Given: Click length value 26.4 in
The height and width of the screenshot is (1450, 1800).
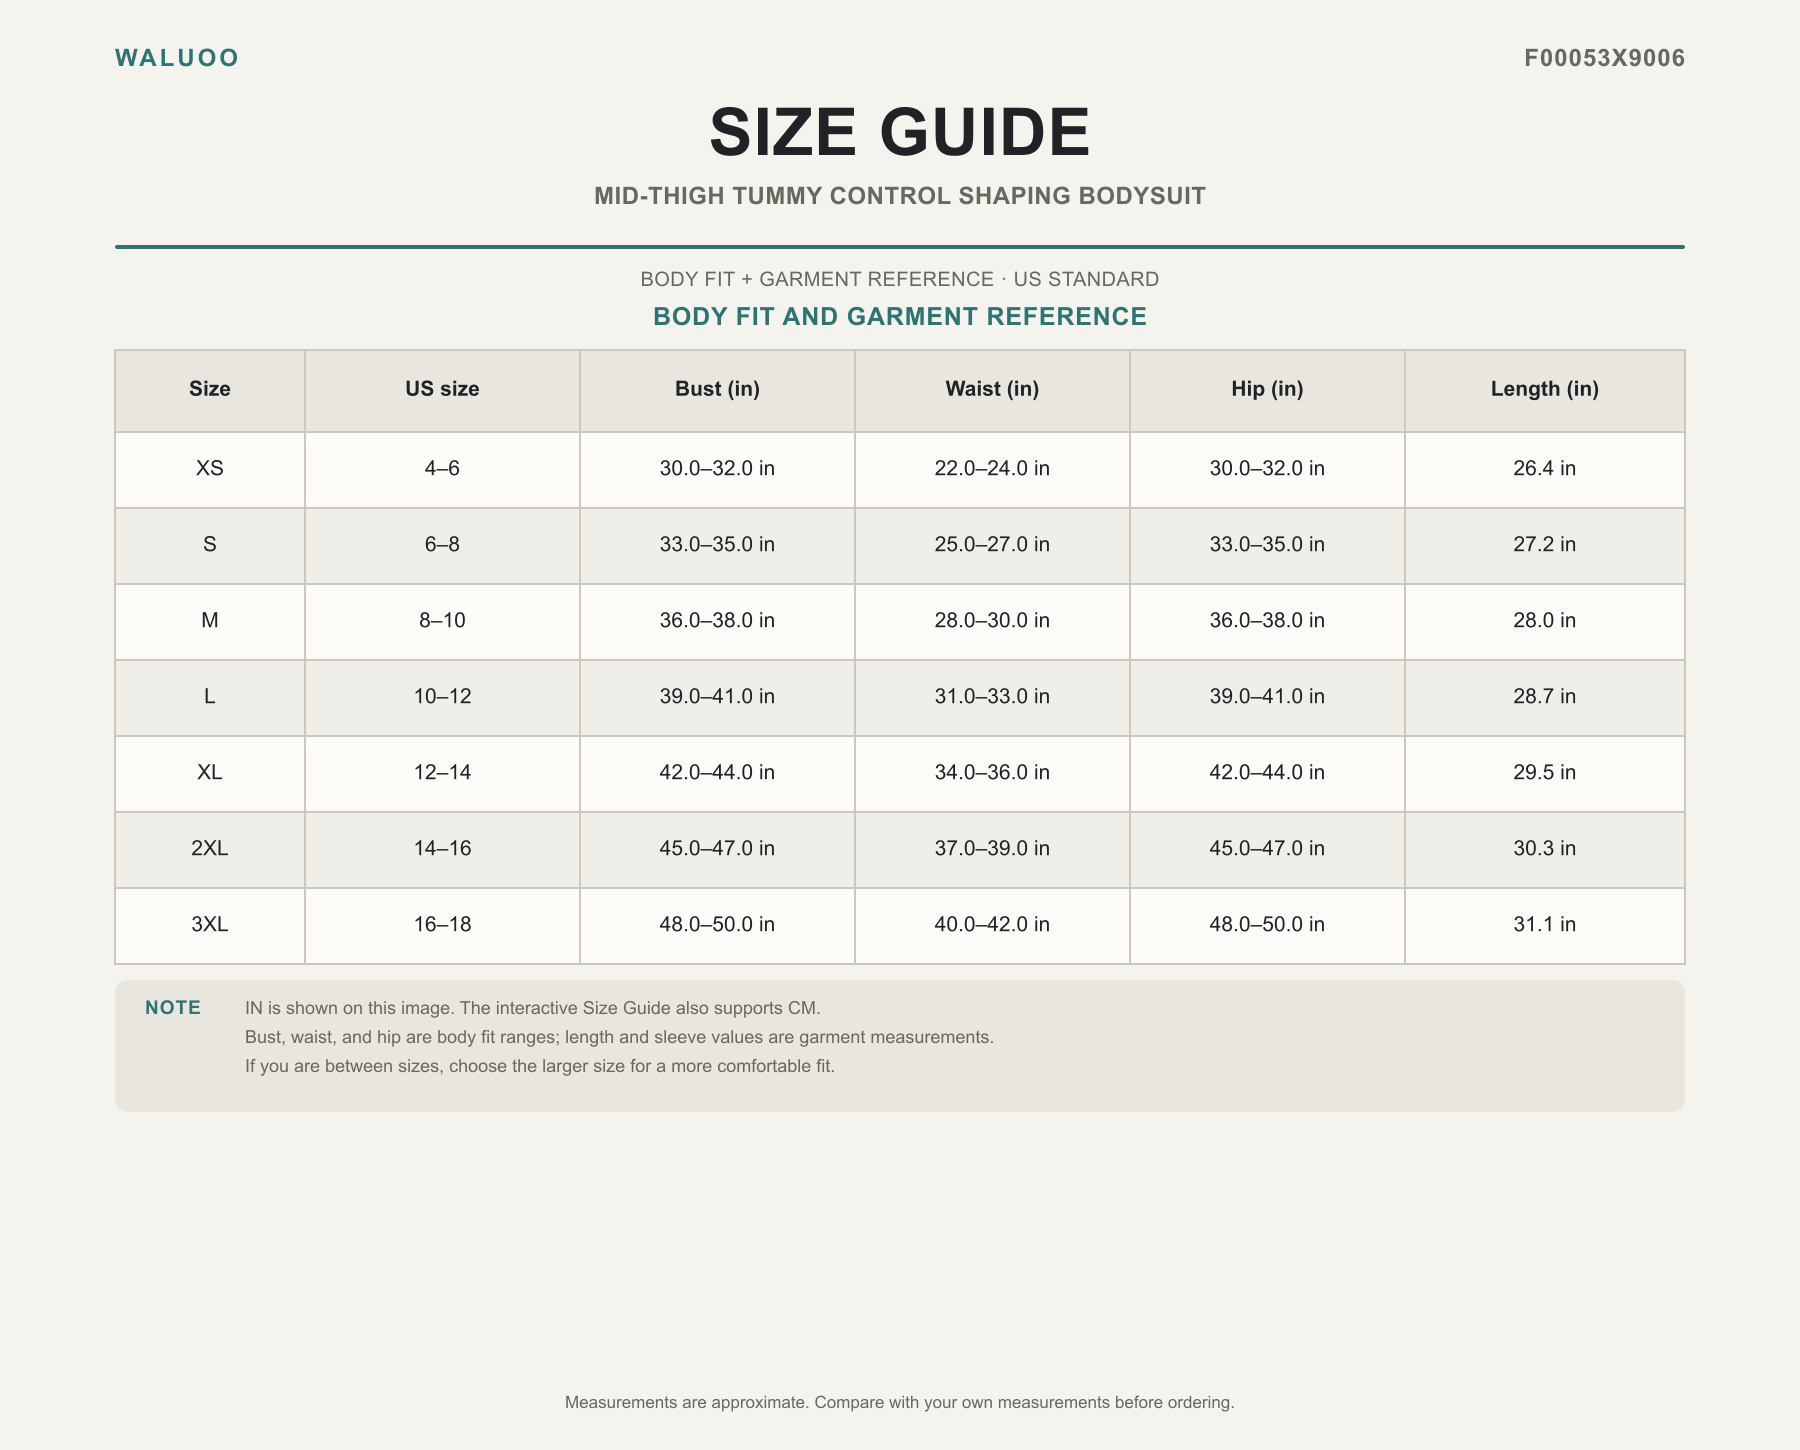Looking at the screenshot, I should 1544,469.
